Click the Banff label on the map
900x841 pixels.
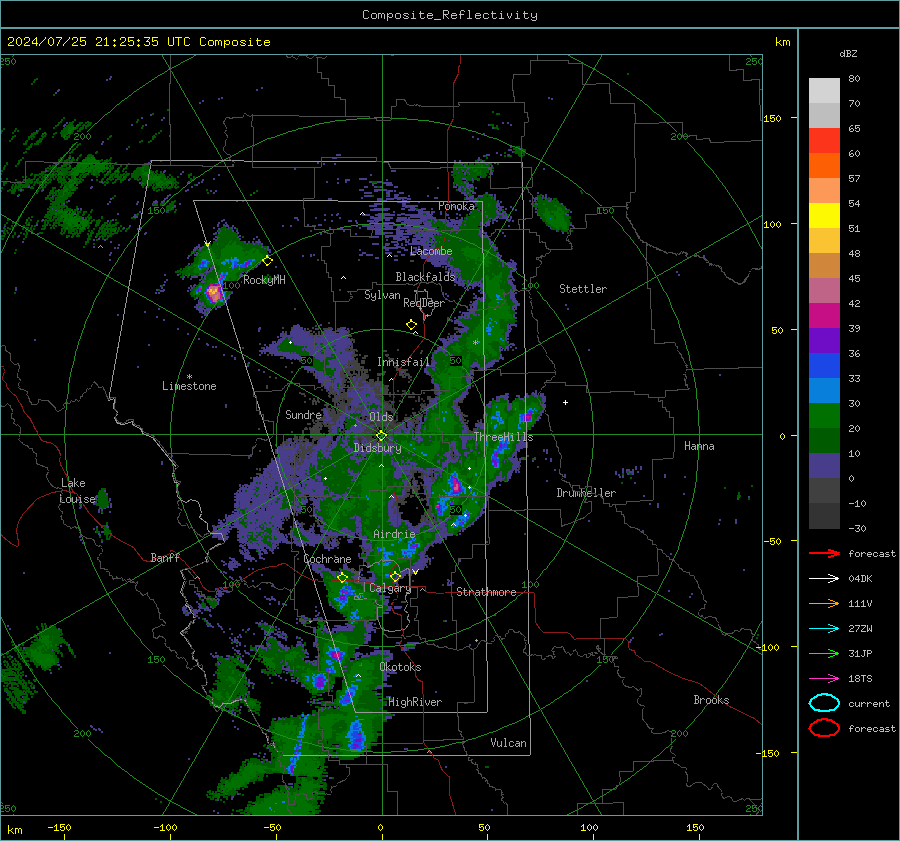pyautogui.click(x=165, y=557)
